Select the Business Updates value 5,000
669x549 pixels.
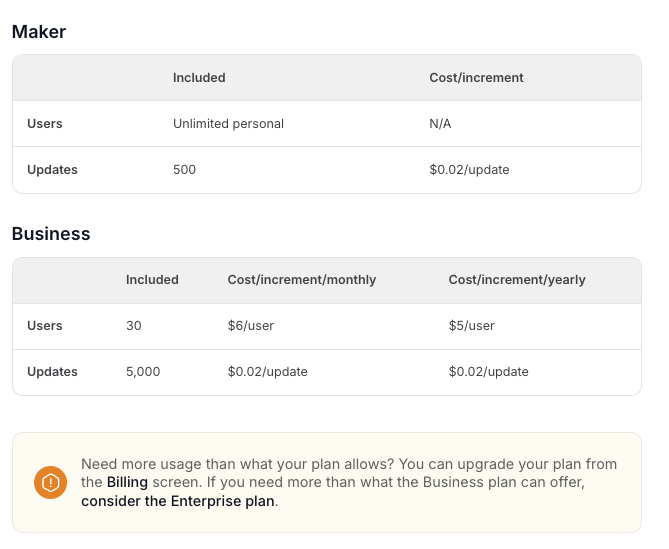coord(143,372)
